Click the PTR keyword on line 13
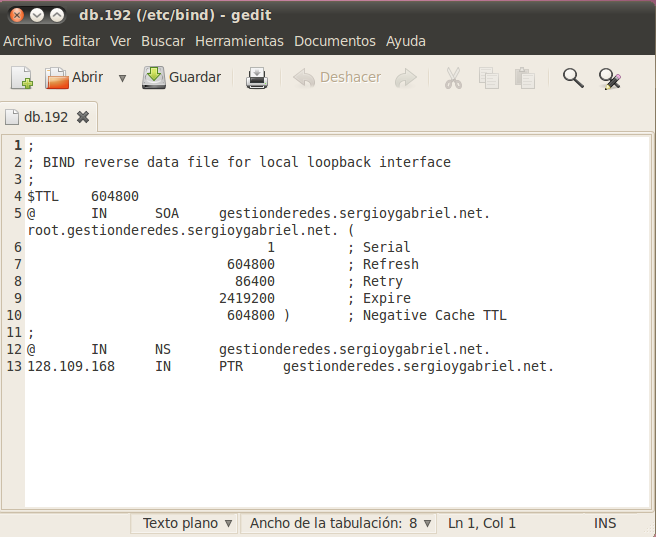 tap(231, 366)
